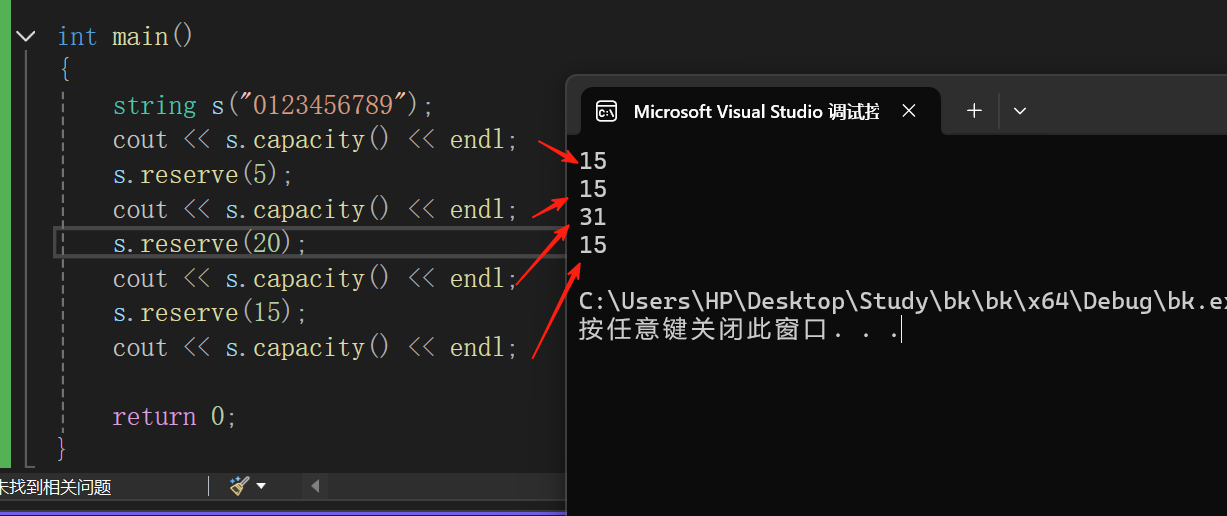Click the line 's.reserve(5);'
Screen dimensions: 1227x516
pyautogui.click(x=203, y=175)
